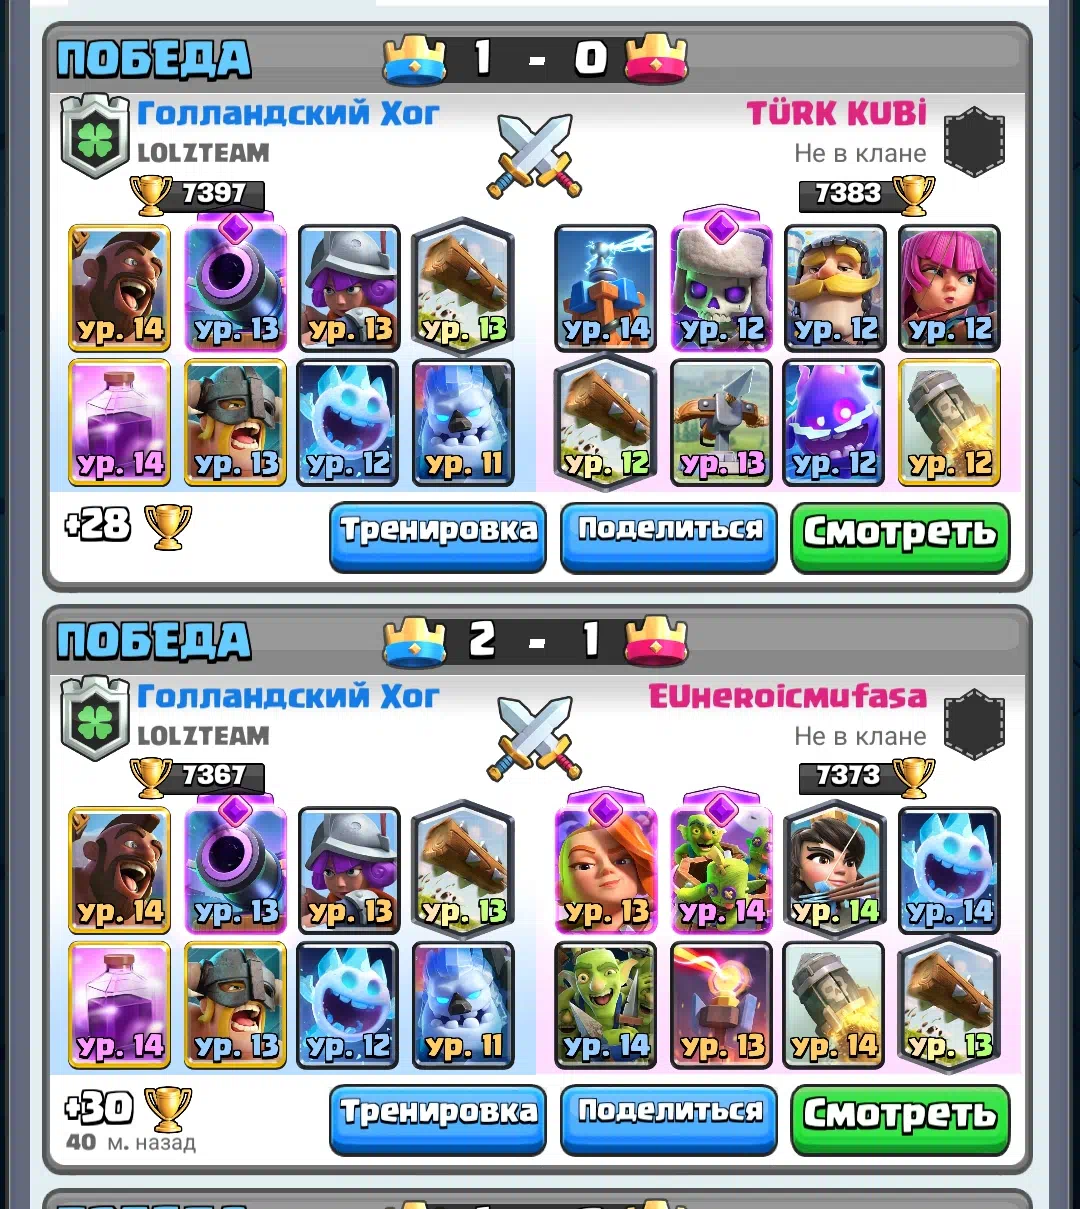This screenshot has width=1080, height=1209.
Task: Tap Hog Rider card in first battle deck
Action: 119,289
